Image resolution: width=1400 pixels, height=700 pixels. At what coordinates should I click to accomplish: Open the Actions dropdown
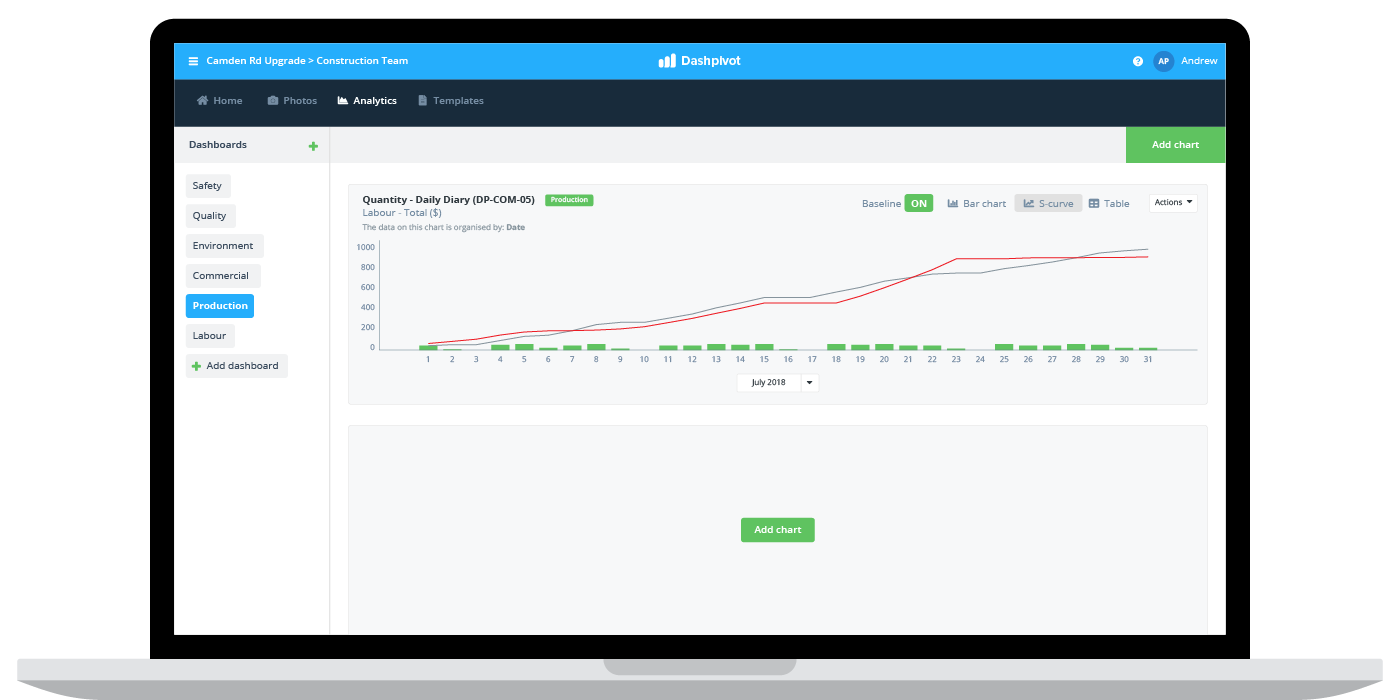pos(1172,203)
